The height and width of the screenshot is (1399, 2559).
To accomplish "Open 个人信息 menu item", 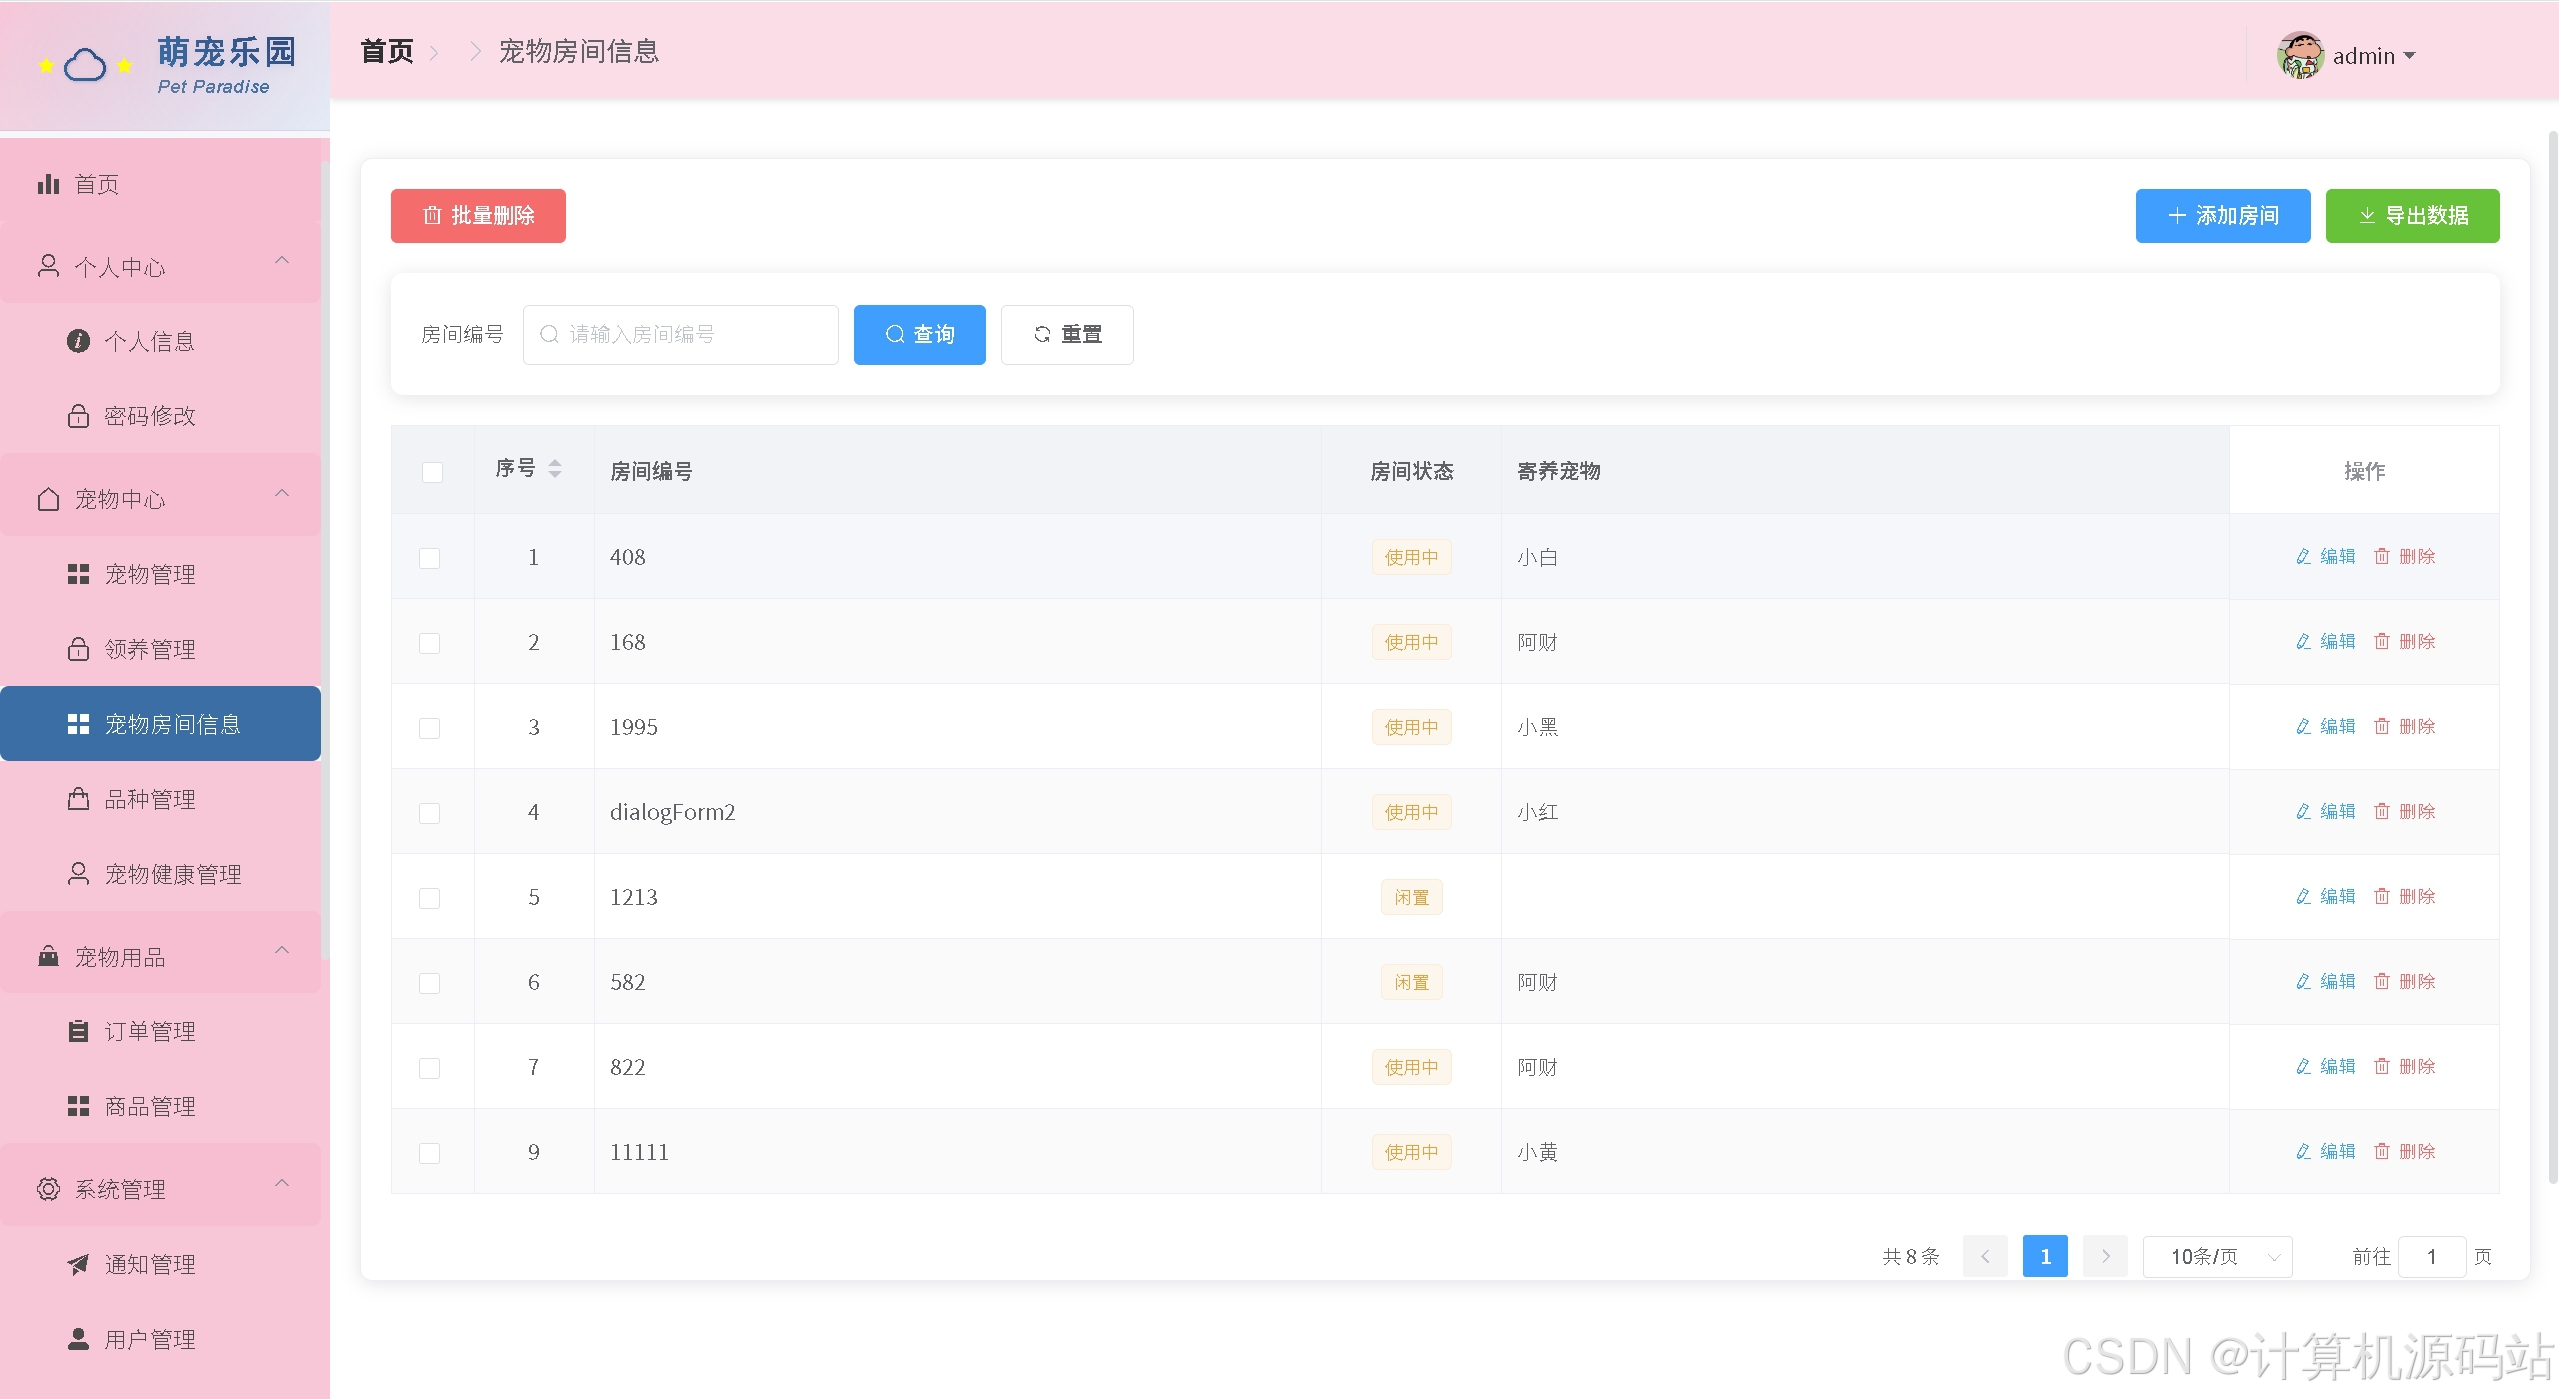I will coord(160,341).
